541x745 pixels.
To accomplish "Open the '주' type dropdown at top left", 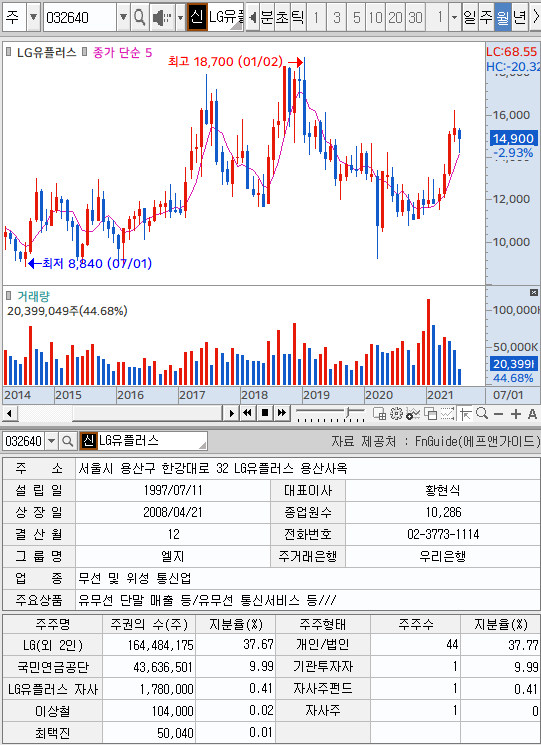I will [x=33, y=18].
